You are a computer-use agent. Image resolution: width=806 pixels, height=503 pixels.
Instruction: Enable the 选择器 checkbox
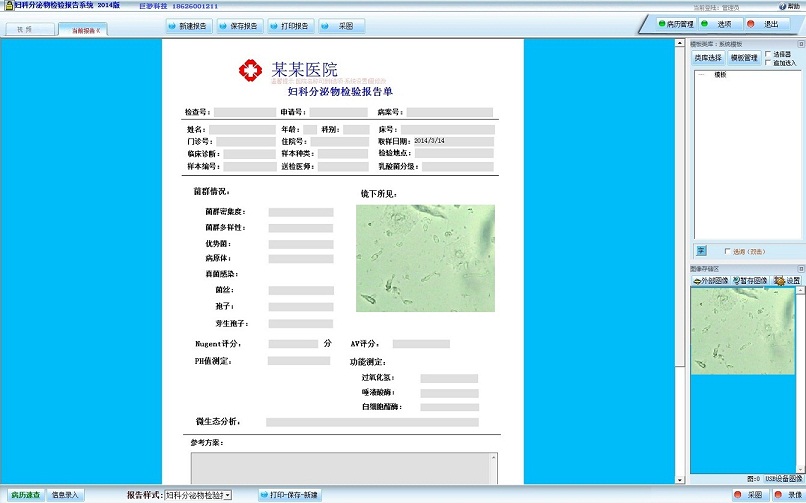point(768,53)
